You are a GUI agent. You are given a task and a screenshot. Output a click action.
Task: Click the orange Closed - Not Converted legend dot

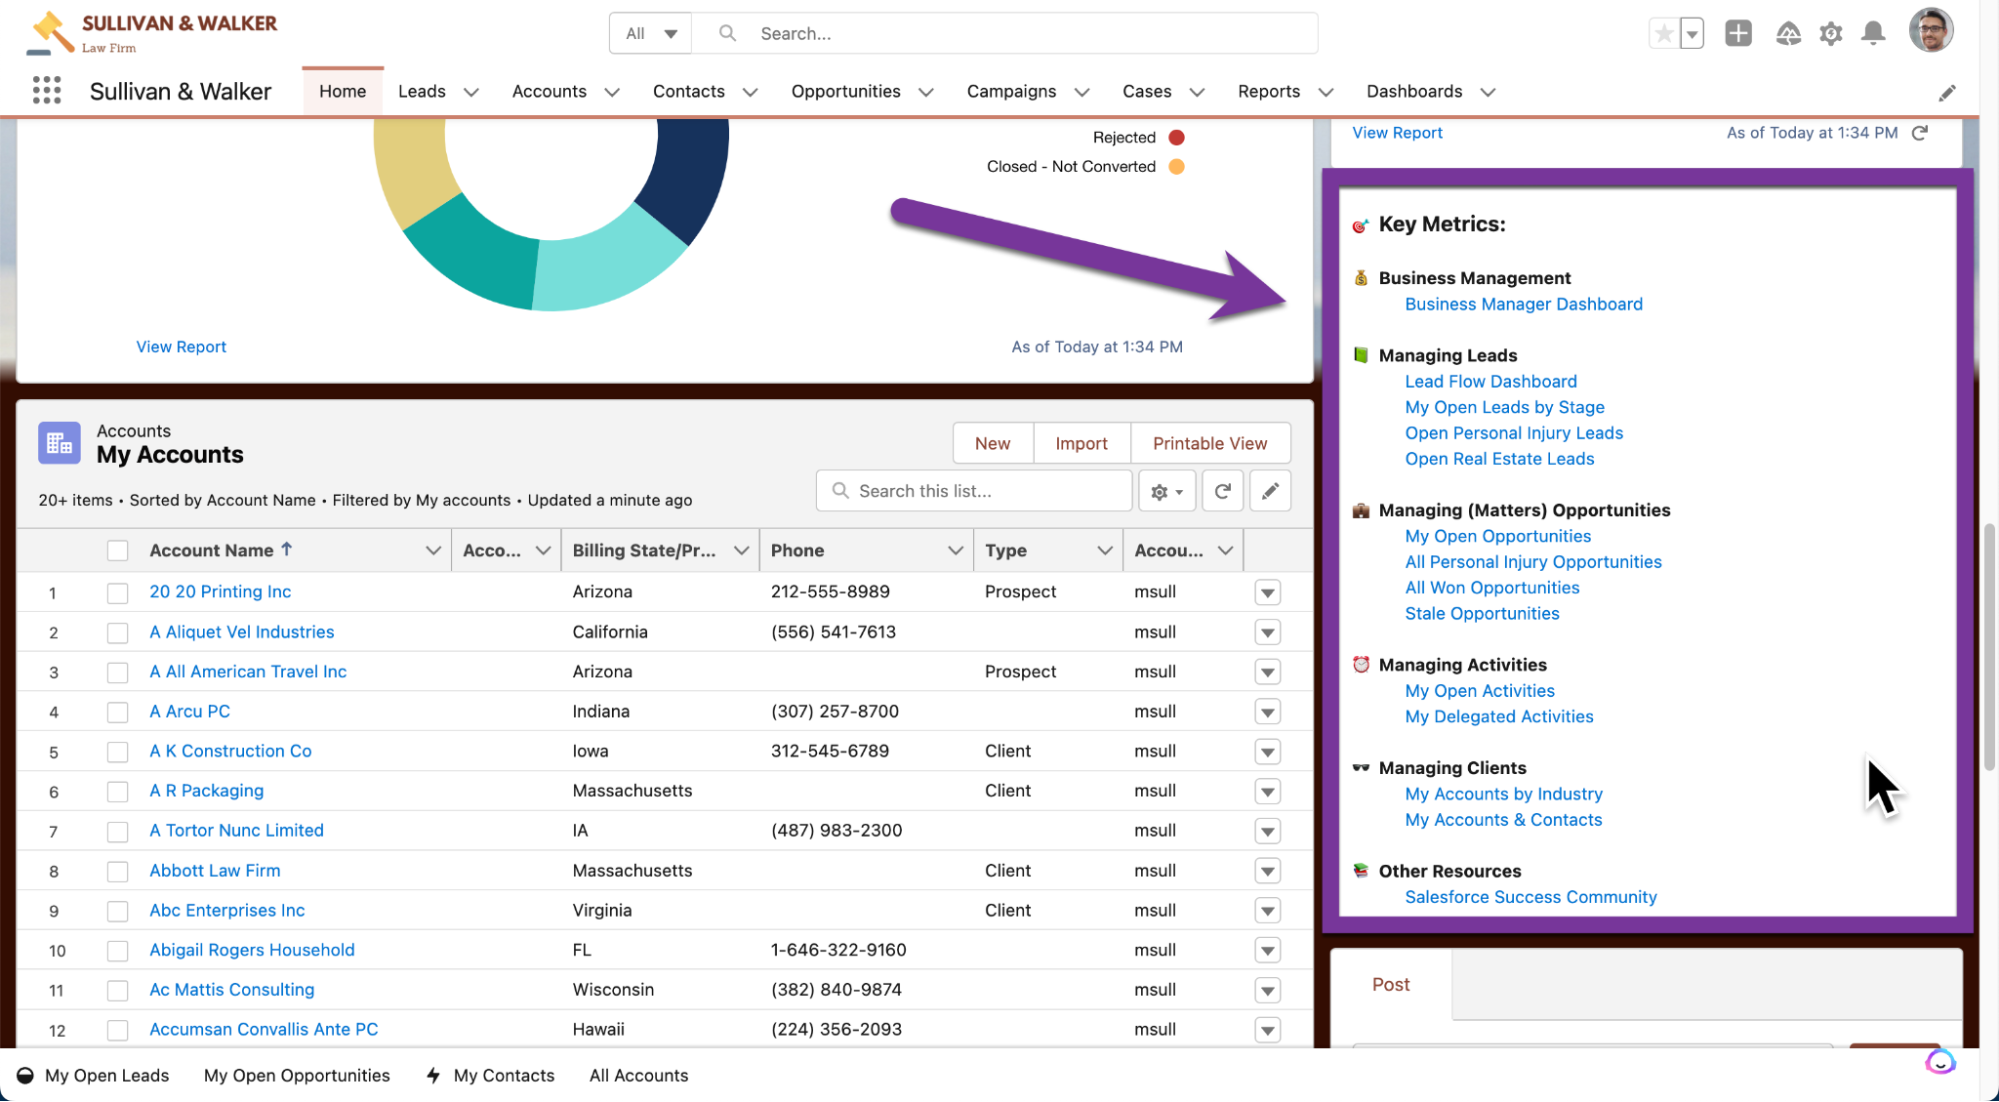click(1177, 167)
